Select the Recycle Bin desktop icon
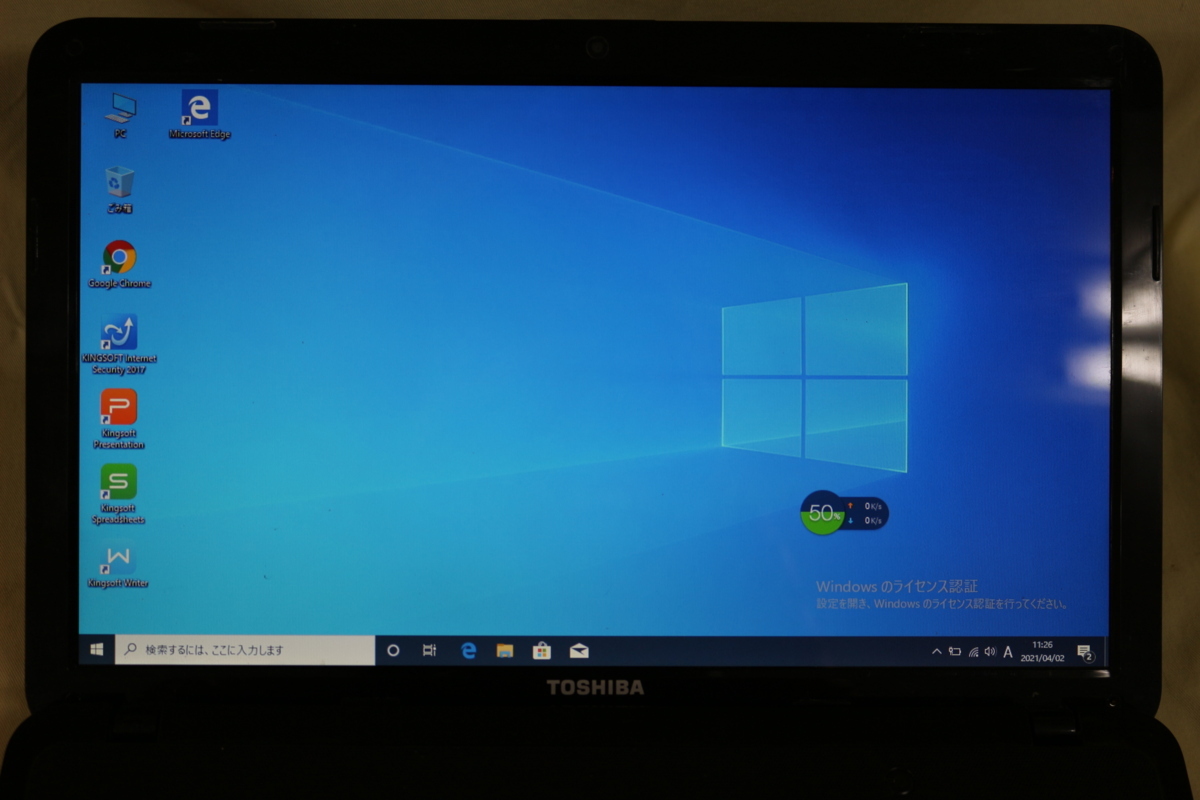1200x800 pixels. pyautogui.click(x=120, y=189)
